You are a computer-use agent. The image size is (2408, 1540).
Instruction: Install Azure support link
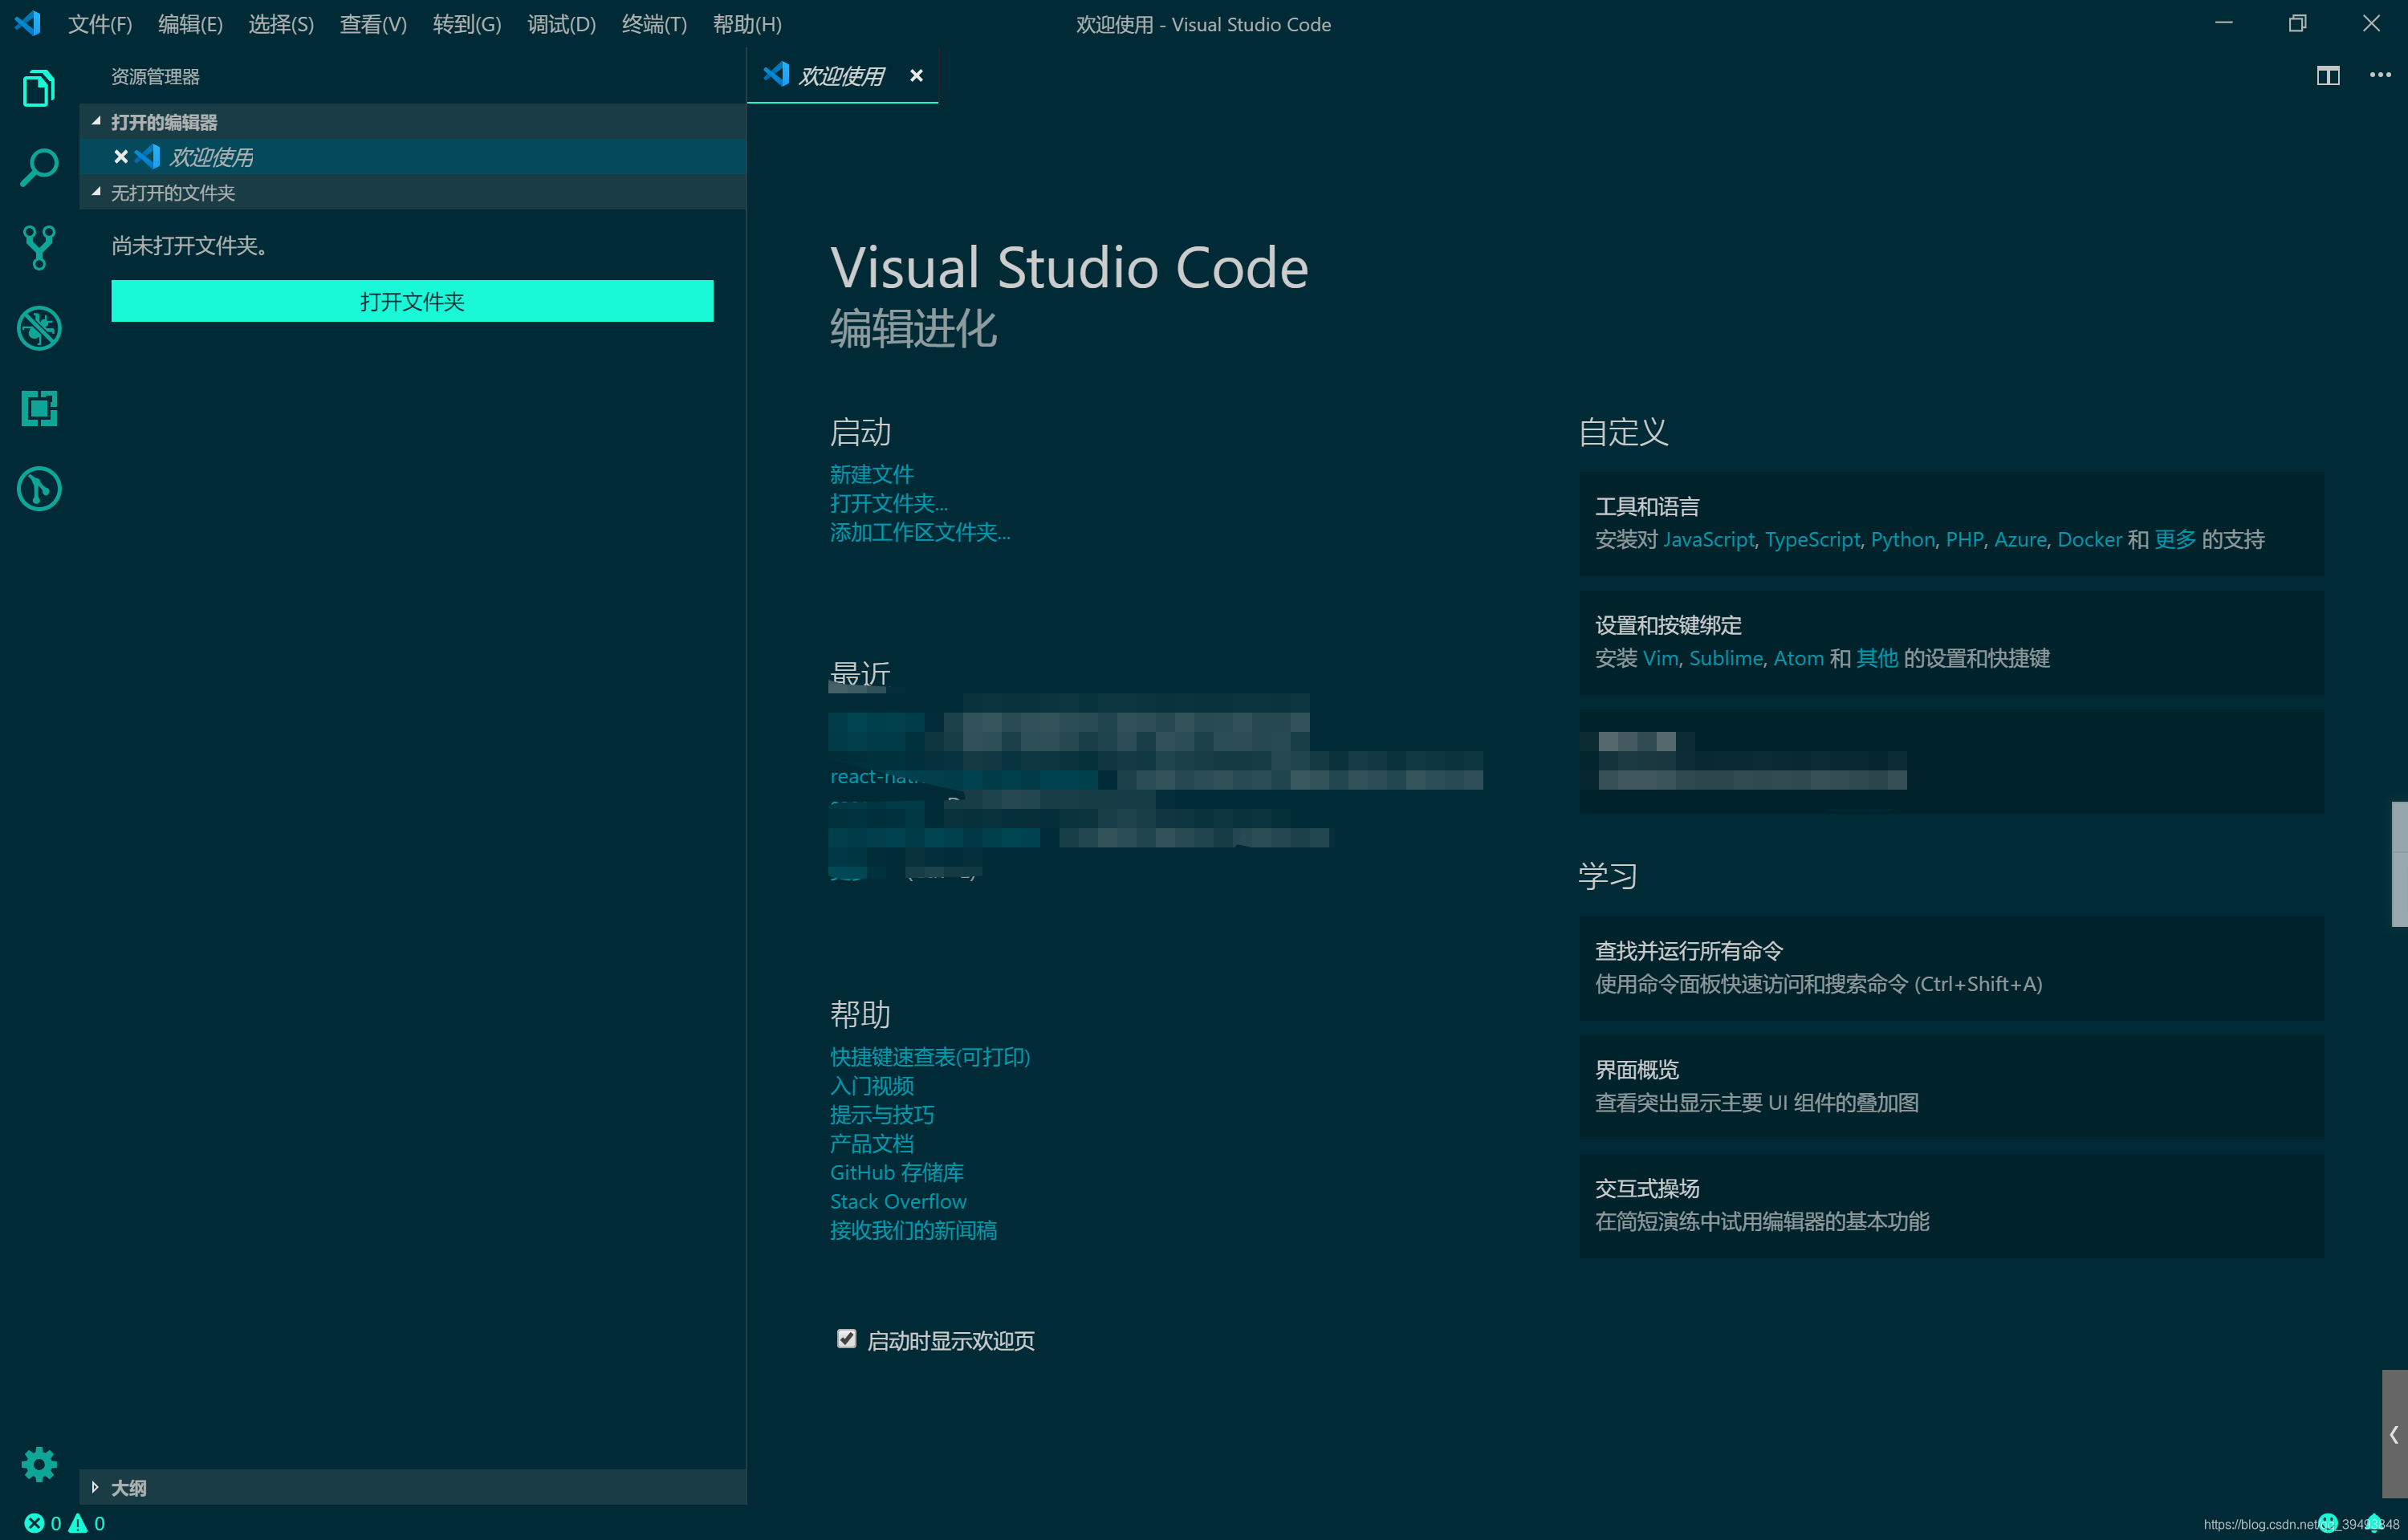[x=2020, y=540]
